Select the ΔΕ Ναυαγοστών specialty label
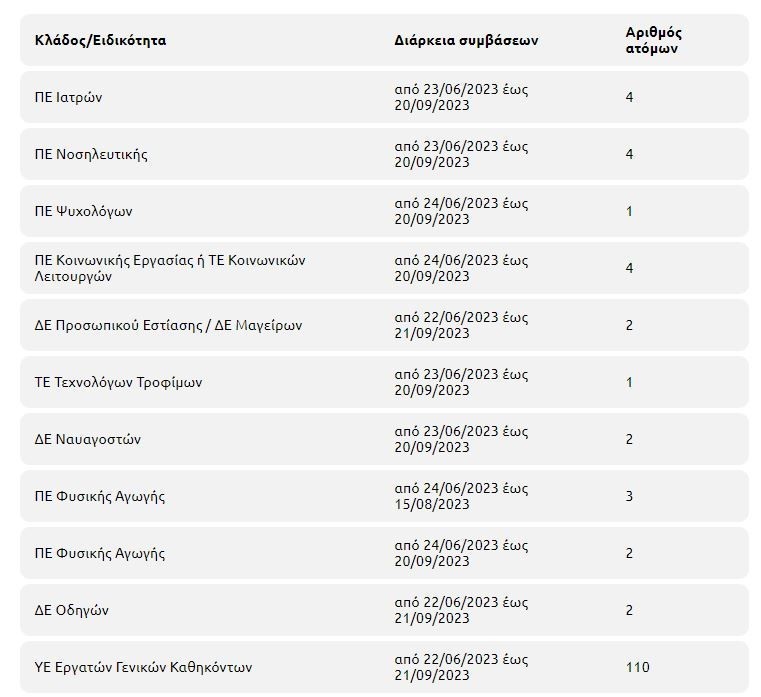Viewport: 761px width, 697px height. [x=88, y=439]
